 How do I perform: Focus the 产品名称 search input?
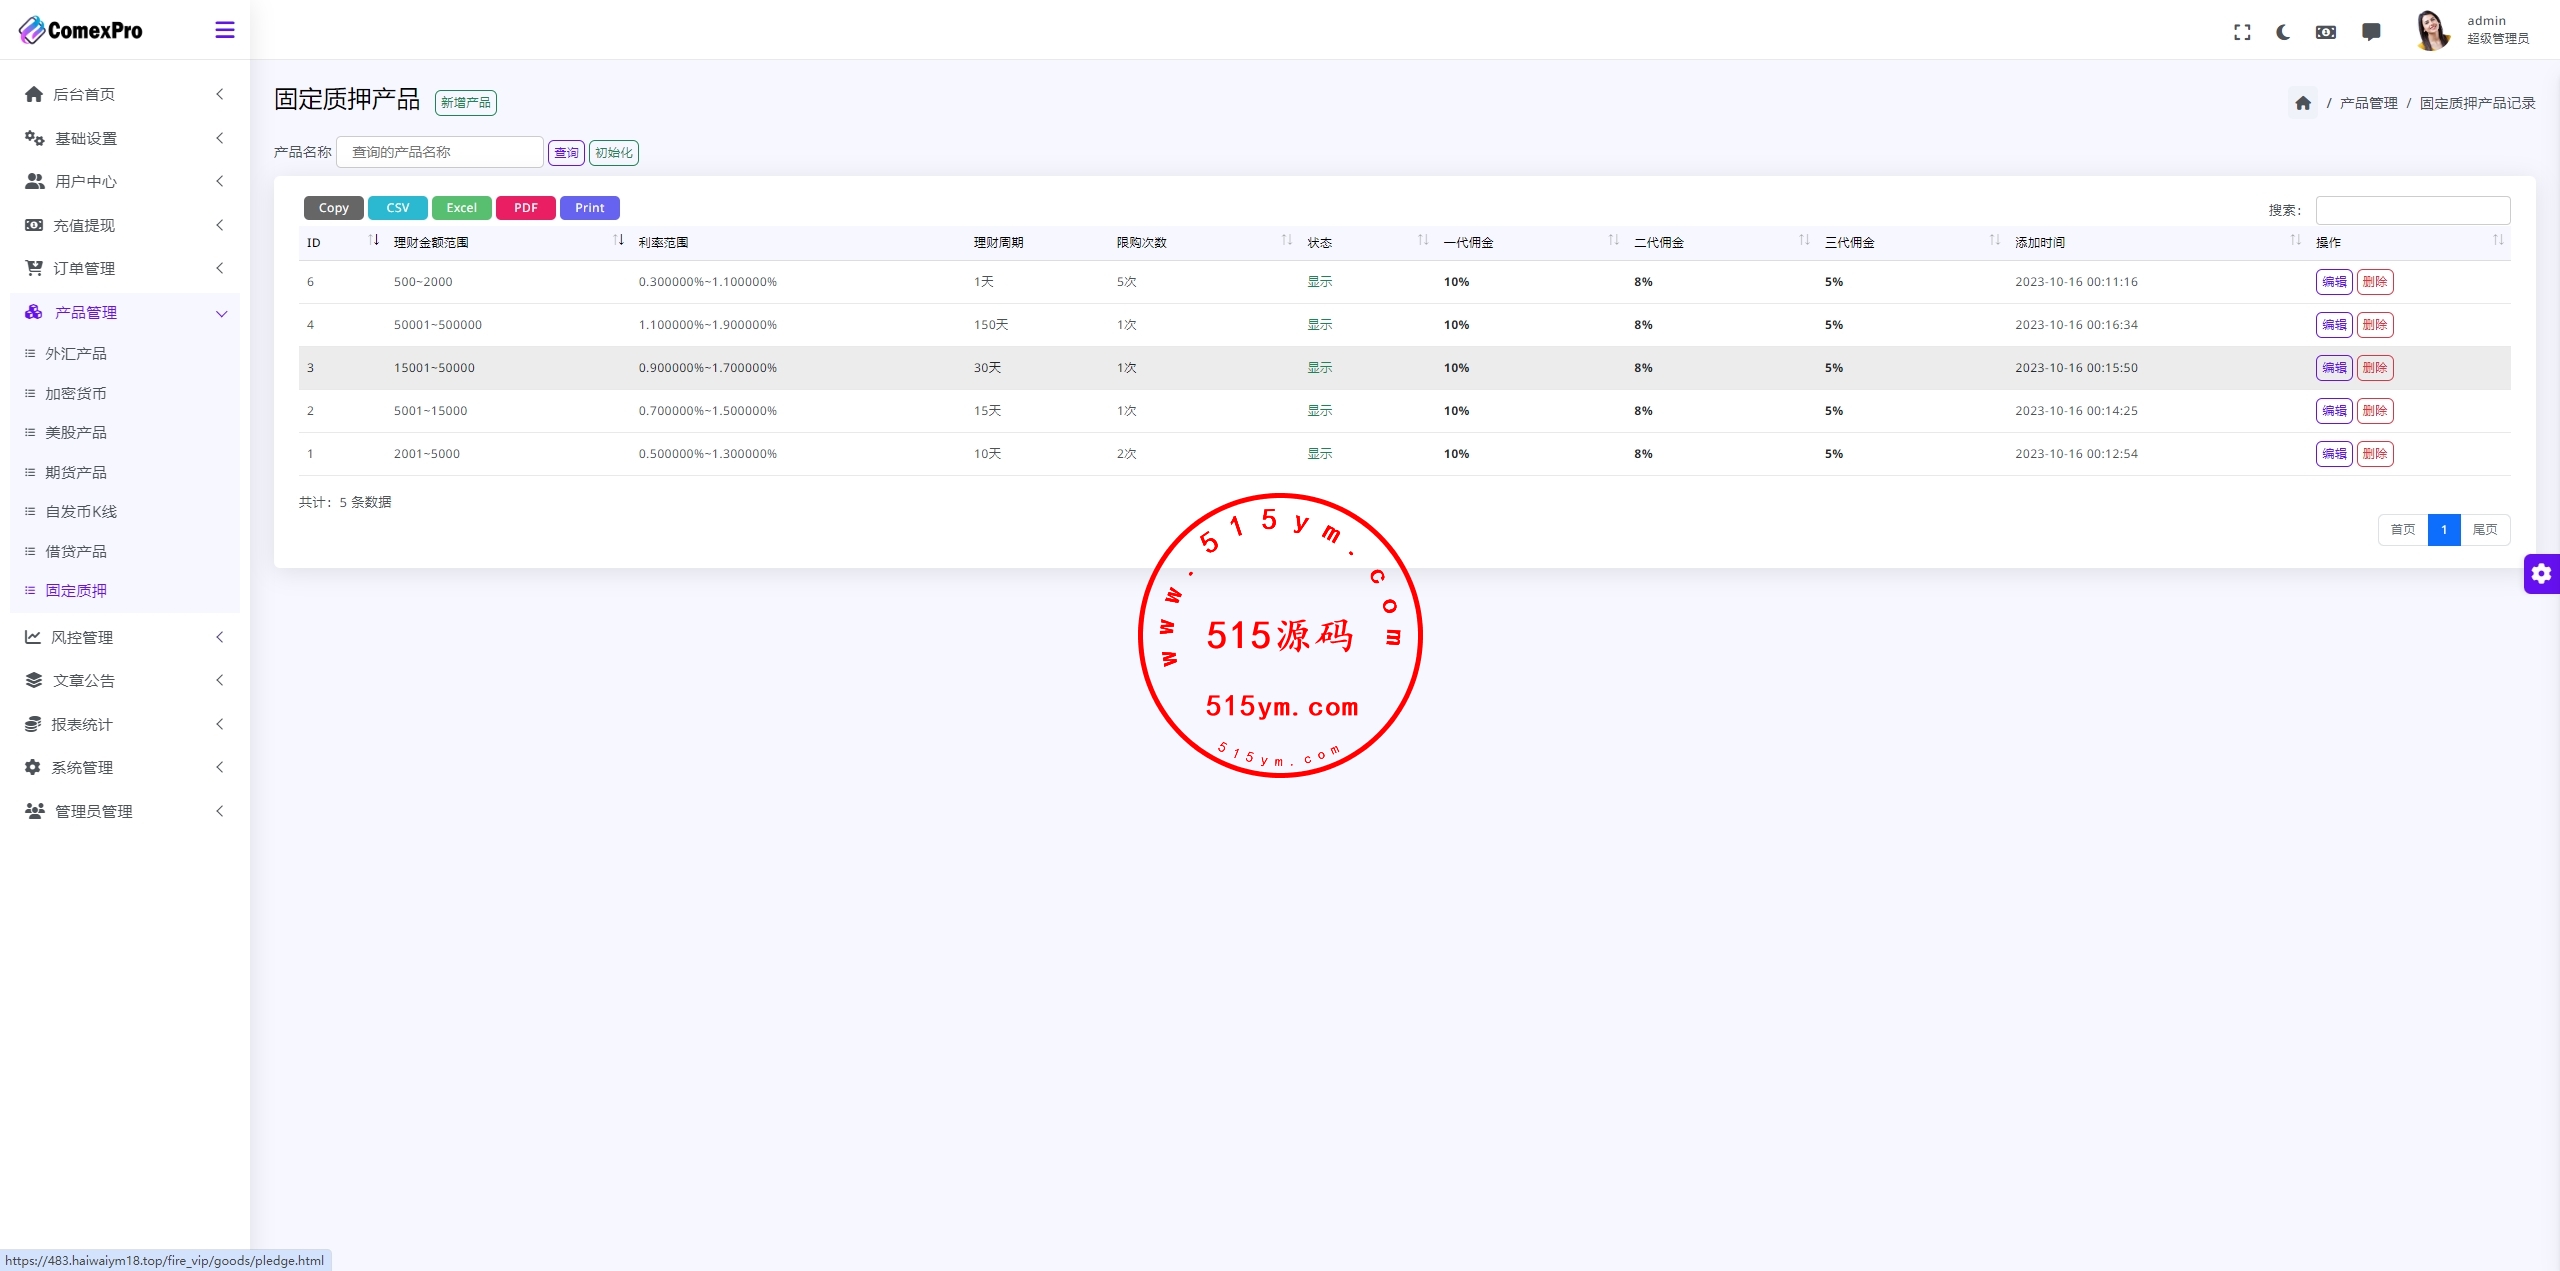[440, 152]
